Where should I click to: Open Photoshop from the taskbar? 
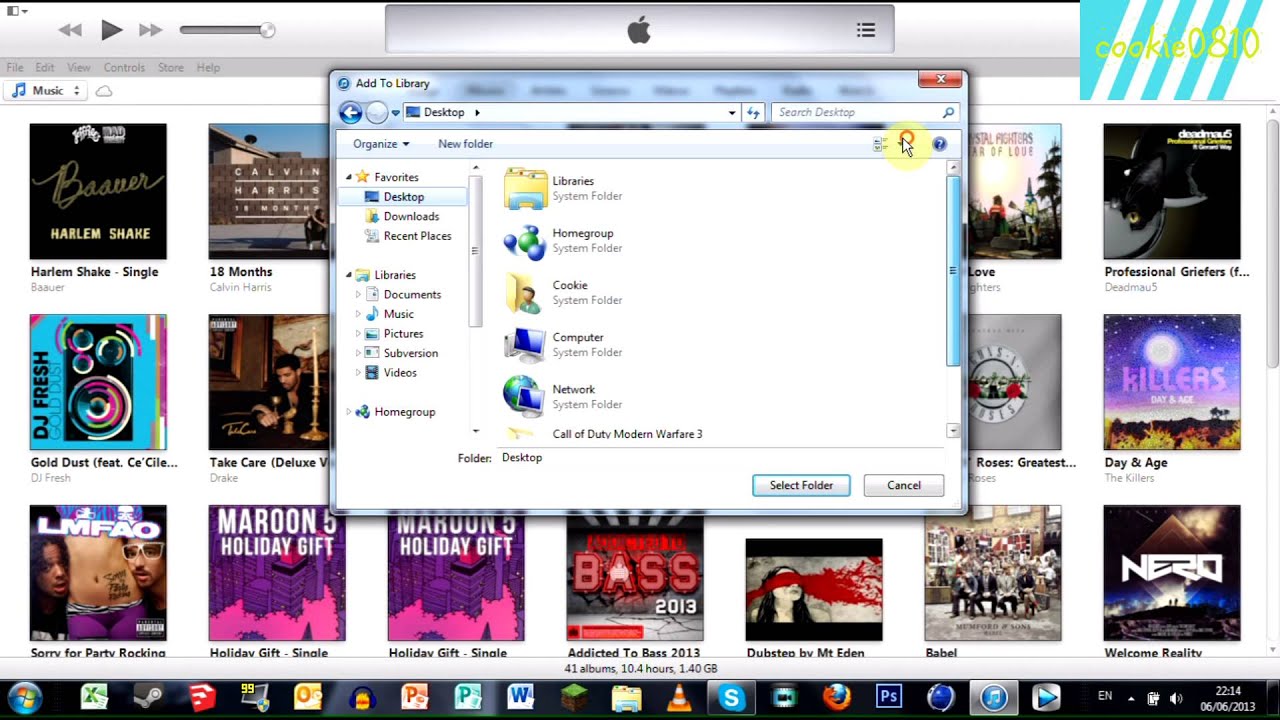point(889,697)
